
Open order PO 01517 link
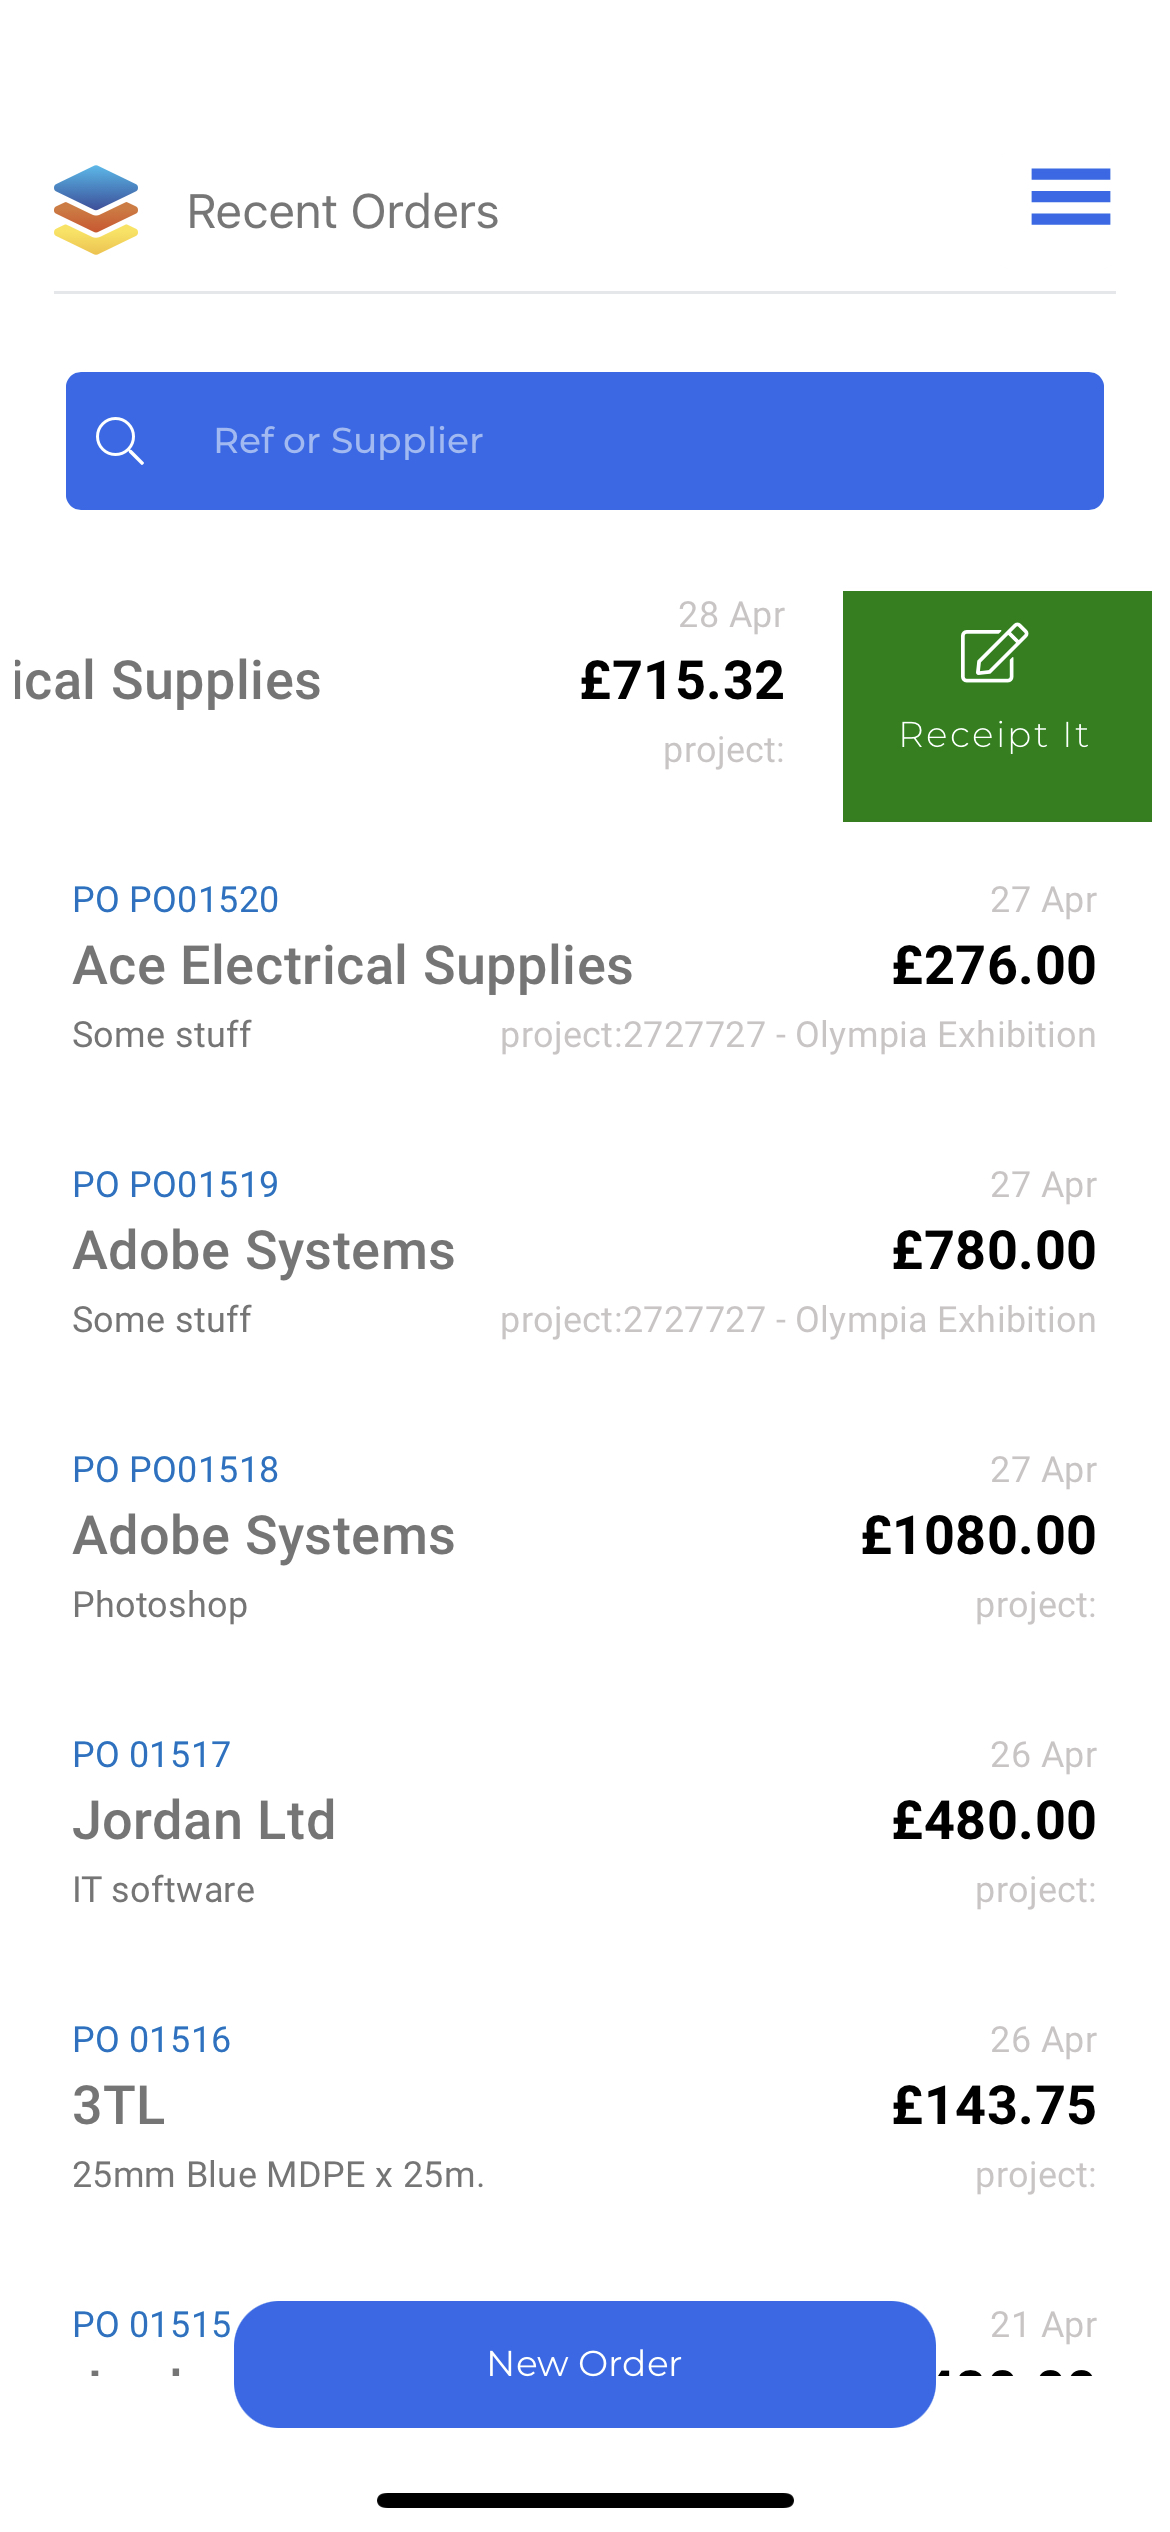pos(152,1755)
